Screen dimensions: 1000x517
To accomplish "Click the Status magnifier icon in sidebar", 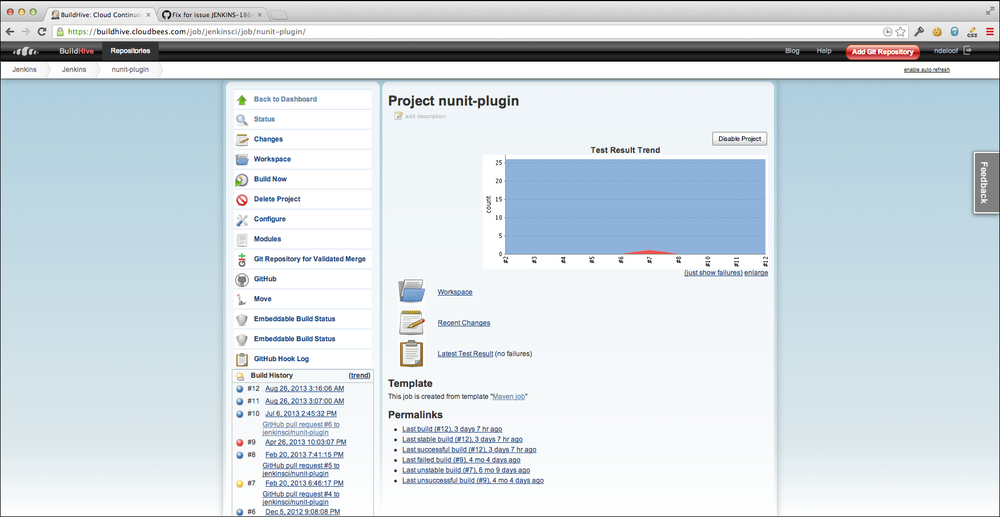I will pyautogui.click(x=242, y=119).
